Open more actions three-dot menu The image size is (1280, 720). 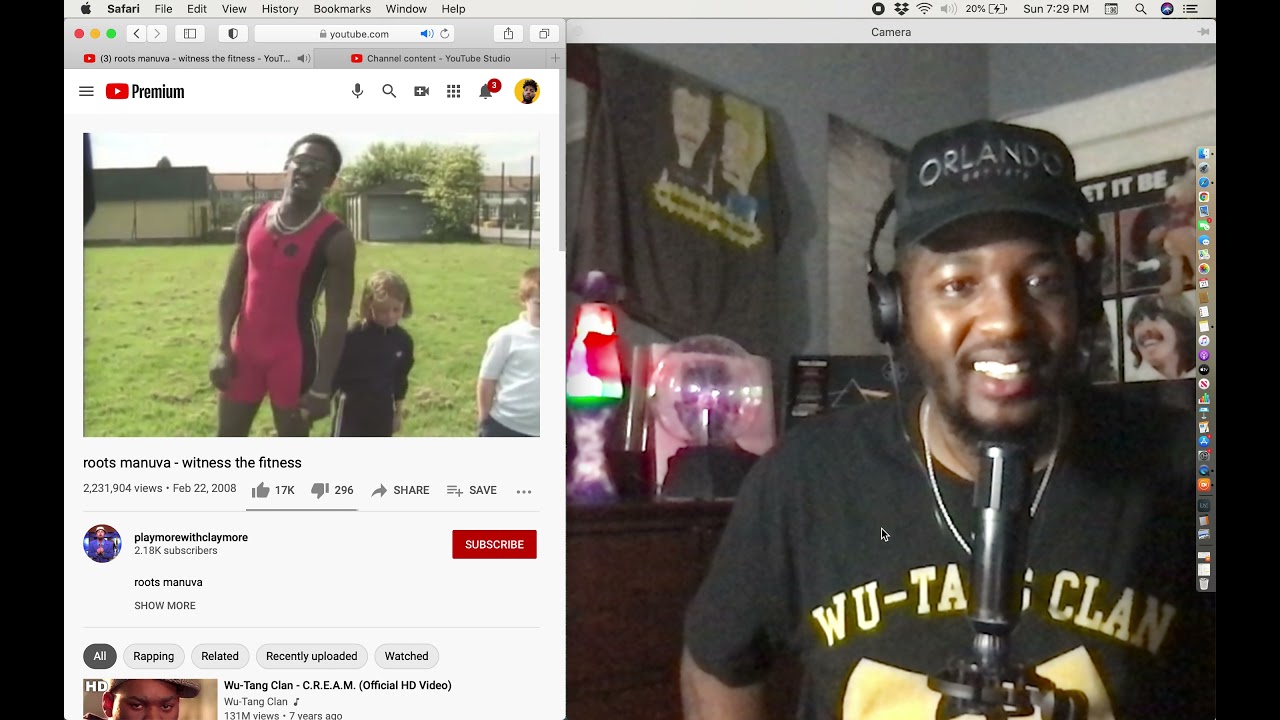(x=524, y=491)
